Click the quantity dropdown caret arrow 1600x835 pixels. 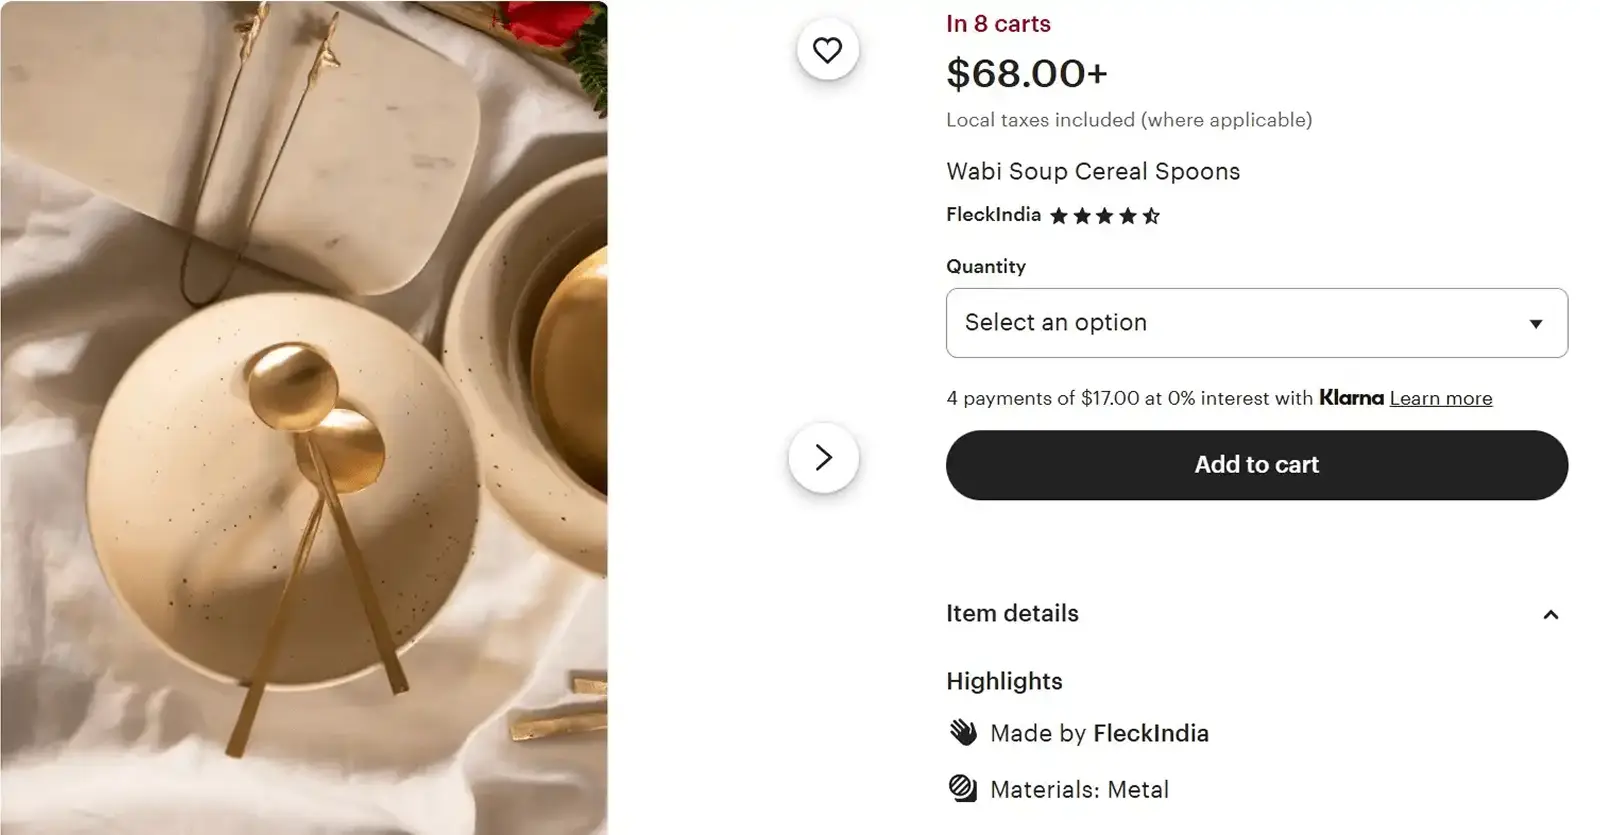pos(1537,322)
